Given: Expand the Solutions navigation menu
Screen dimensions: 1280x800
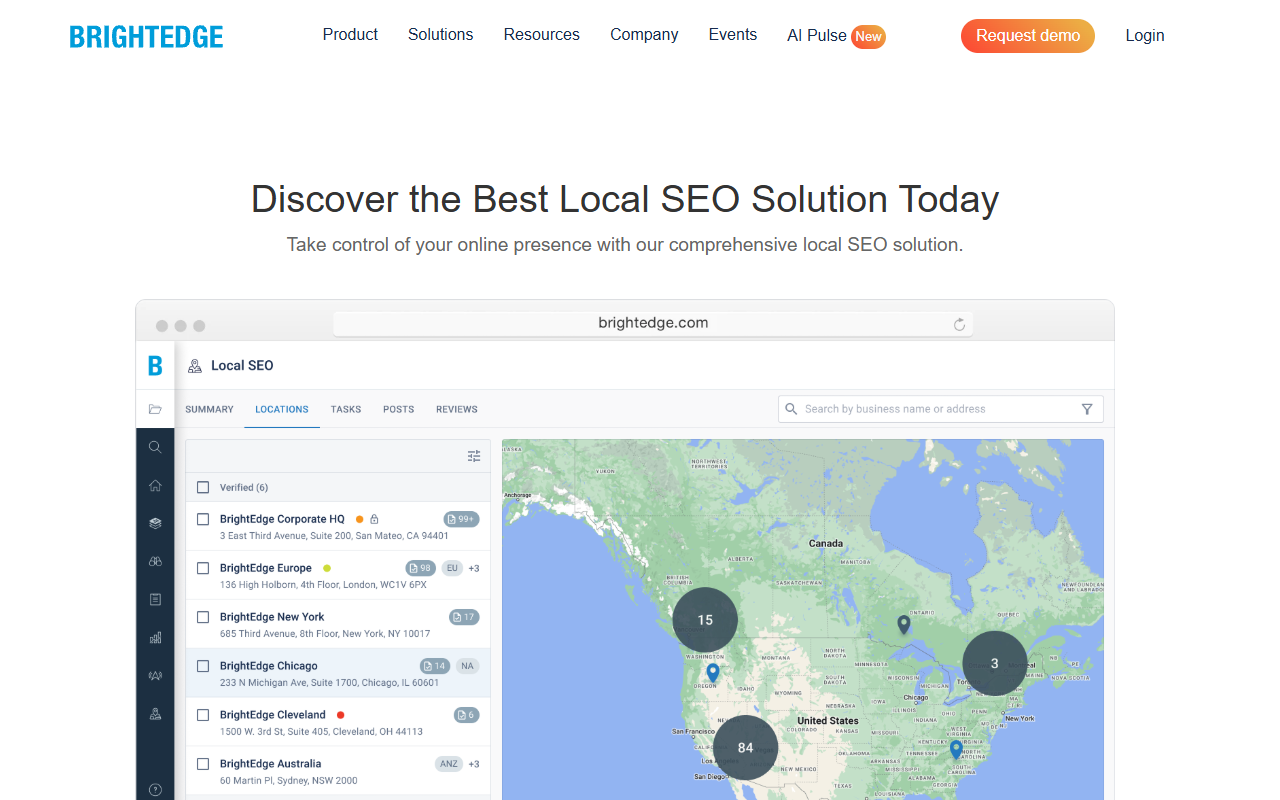Looking at the screenshot, I should [441, 35].
